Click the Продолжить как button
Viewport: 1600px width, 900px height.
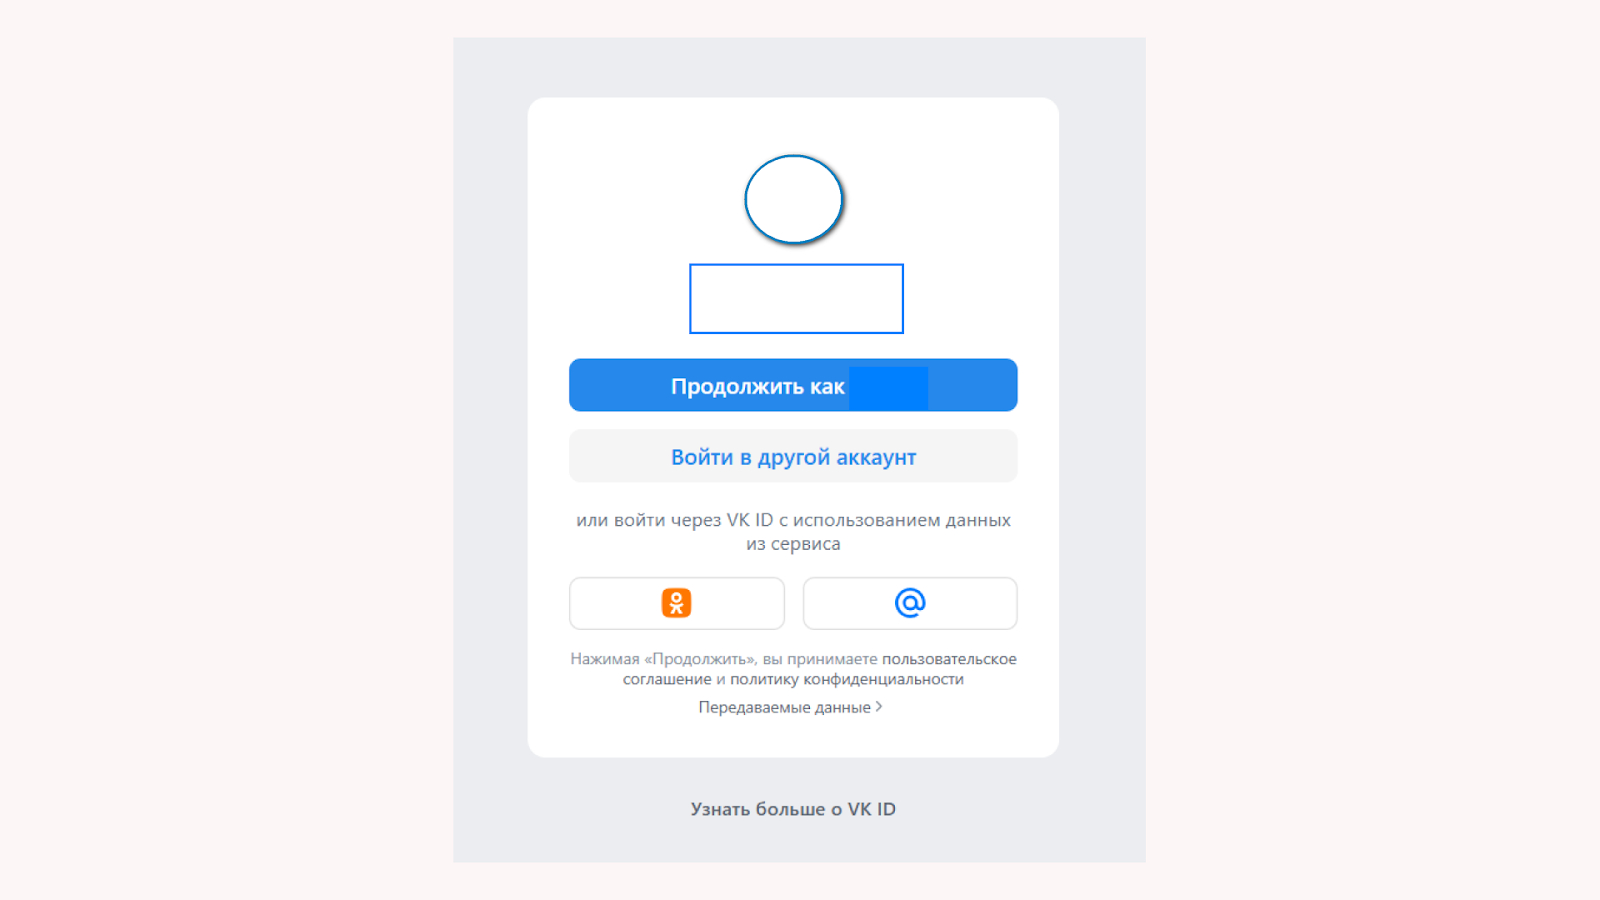tap(793, 385)
